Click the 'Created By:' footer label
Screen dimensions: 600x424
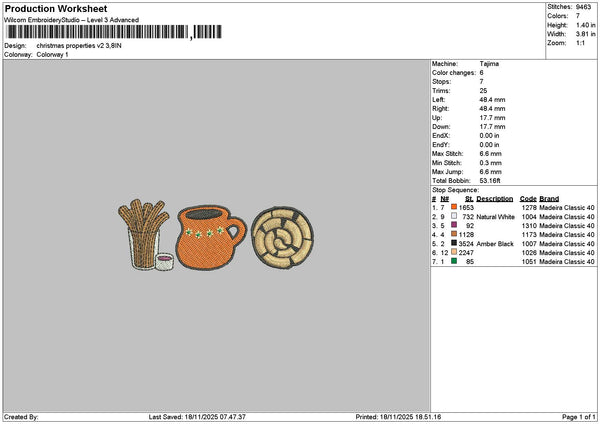coord(21,417)
